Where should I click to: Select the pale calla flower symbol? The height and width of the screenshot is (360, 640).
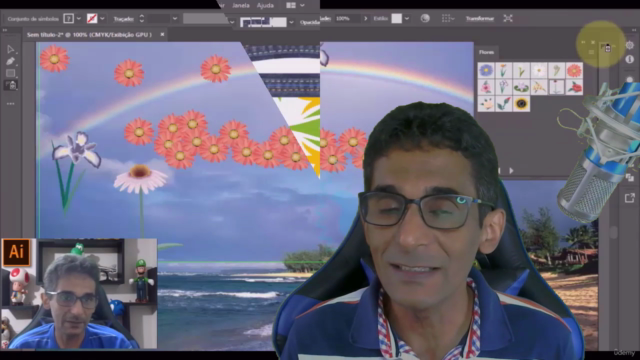(556, 71)
